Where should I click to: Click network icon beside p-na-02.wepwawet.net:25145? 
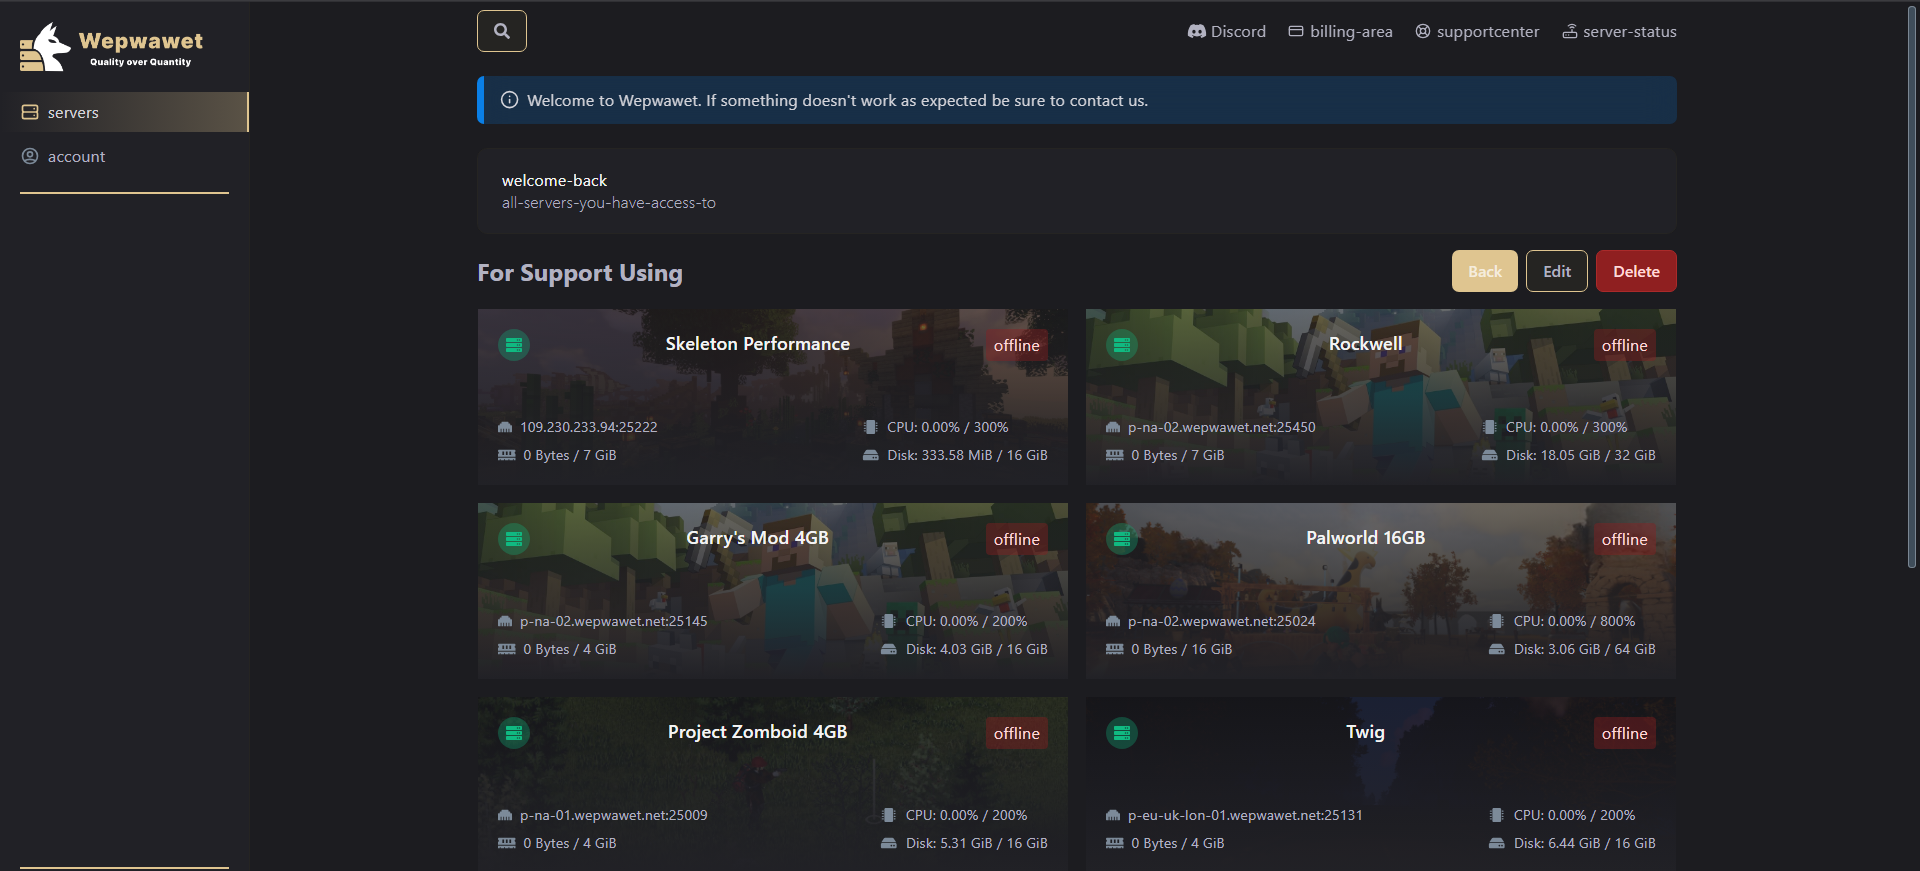click(x=505, y=621)
